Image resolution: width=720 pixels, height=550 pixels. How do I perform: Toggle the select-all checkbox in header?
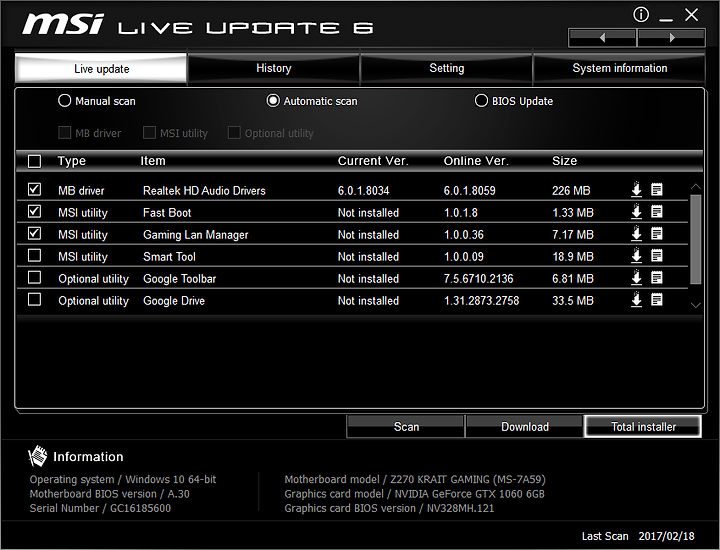click(x=34, y=161)
